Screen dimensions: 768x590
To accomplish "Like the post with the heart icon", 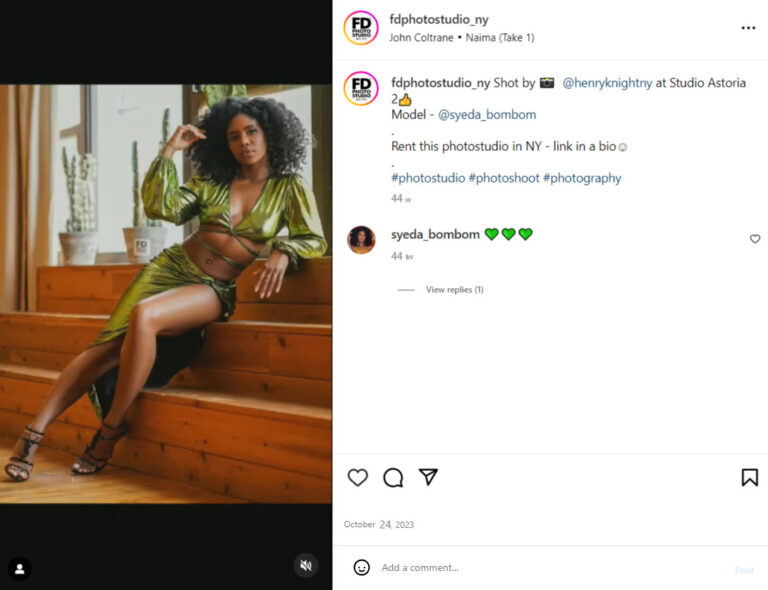I will pyautogui.click(x=357, y=478).
